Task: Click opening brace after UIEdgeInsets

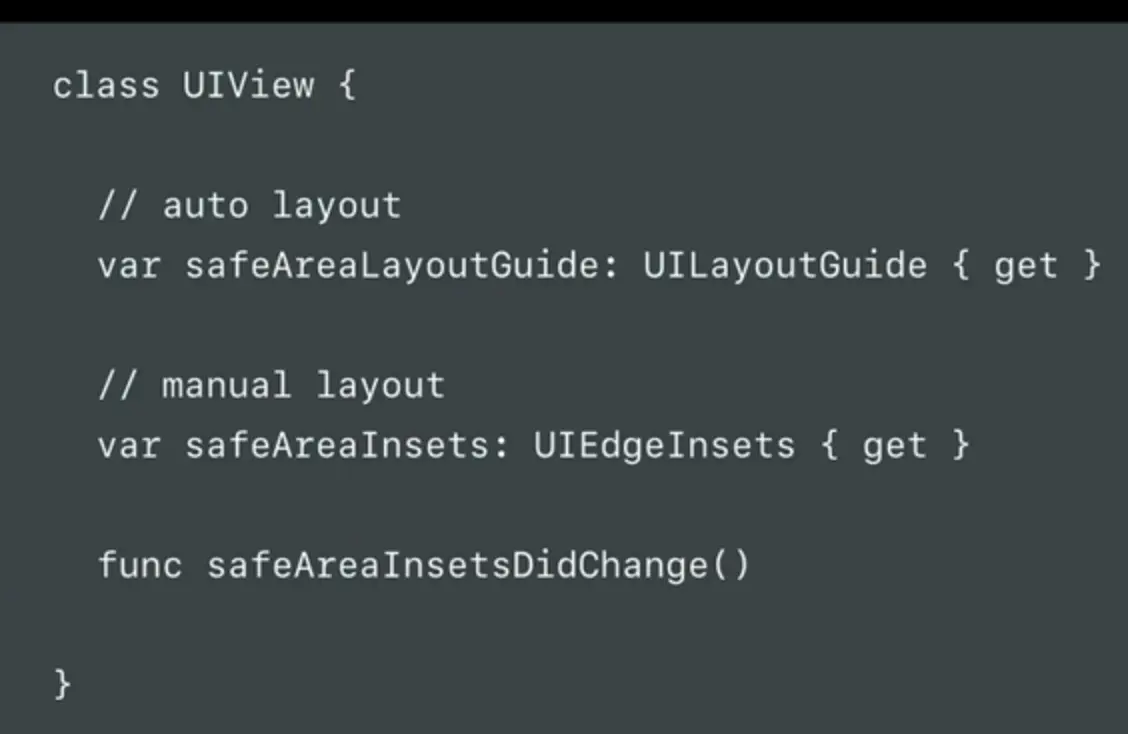Action: pyautogui.click(x=829, y=445)
